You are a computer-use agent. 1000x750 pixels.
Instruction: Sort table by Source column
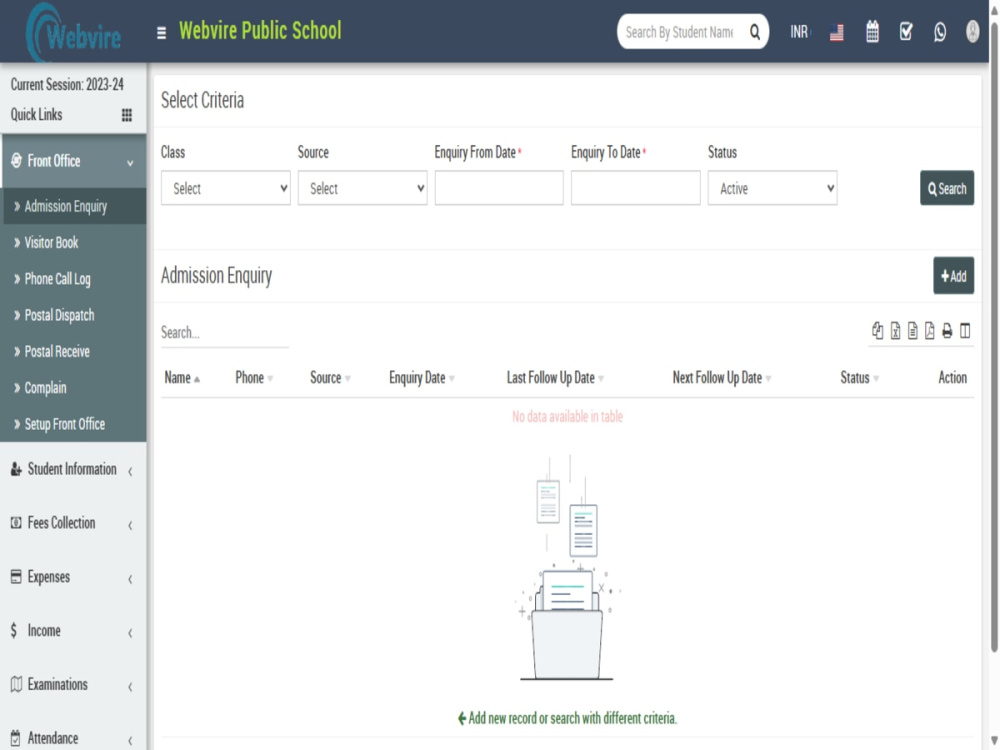pos(330,378)
